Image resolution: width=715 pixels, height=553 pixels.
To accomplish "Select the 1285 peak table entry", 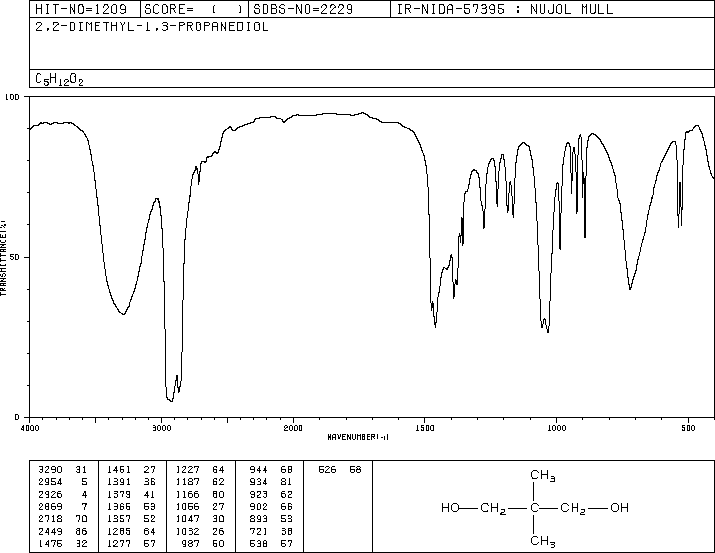I will click(131, 531).
